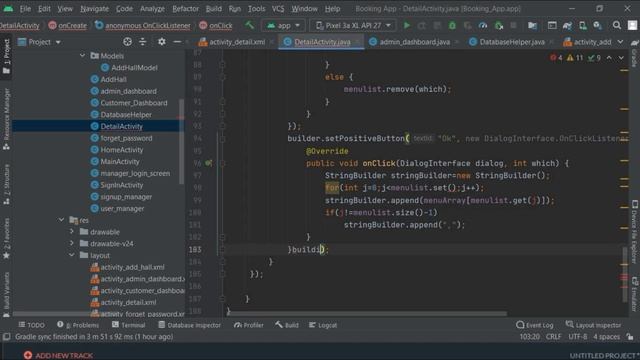Open the Refactor menu
Screen dimensions: 640x360
click(x=185, y=9)
